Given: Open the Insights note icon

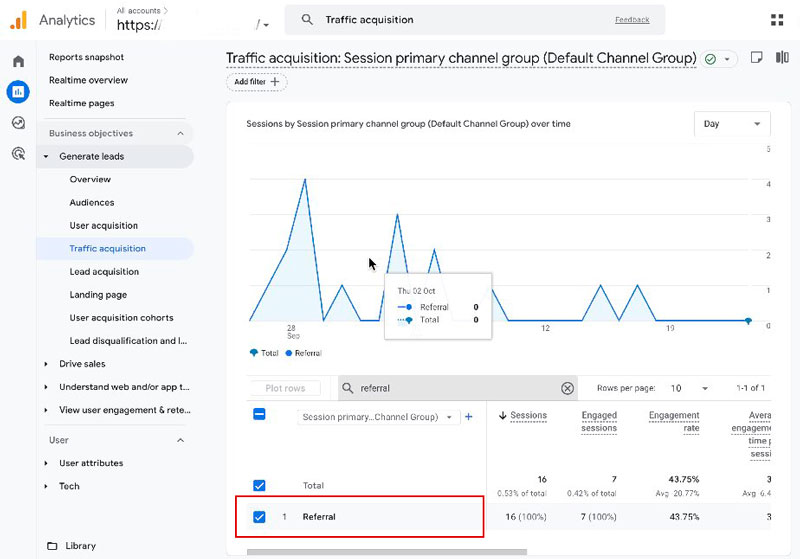Looking at the screenshot, I should [757, 57].
